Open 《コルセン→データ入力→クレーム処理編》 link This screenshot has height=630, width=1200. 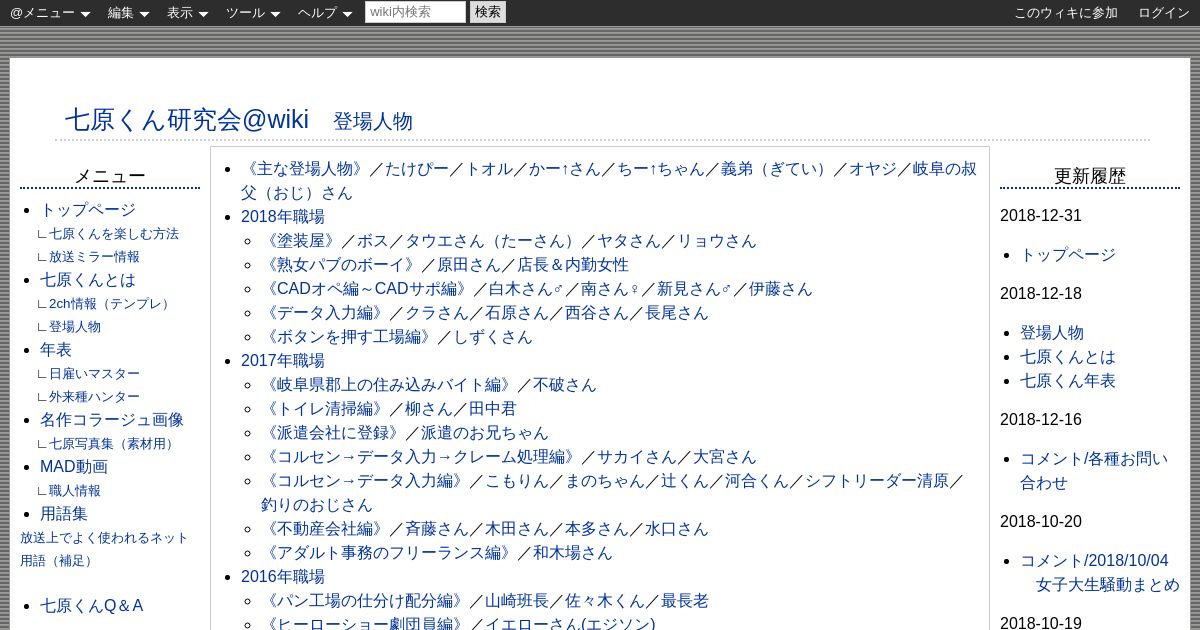[x=421, y=457]
